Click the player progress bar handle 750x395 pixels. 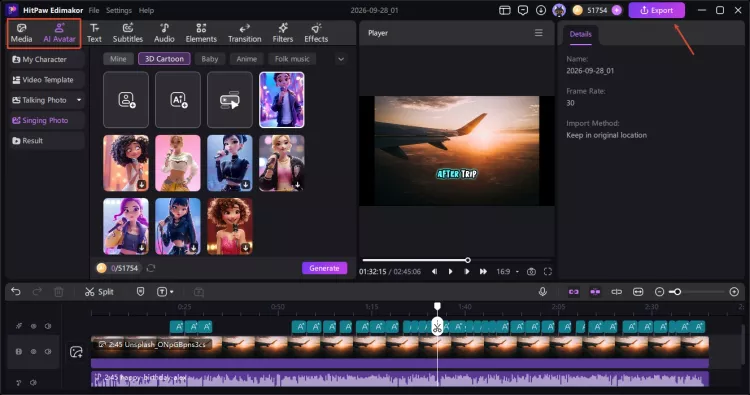tap(468, 260)
